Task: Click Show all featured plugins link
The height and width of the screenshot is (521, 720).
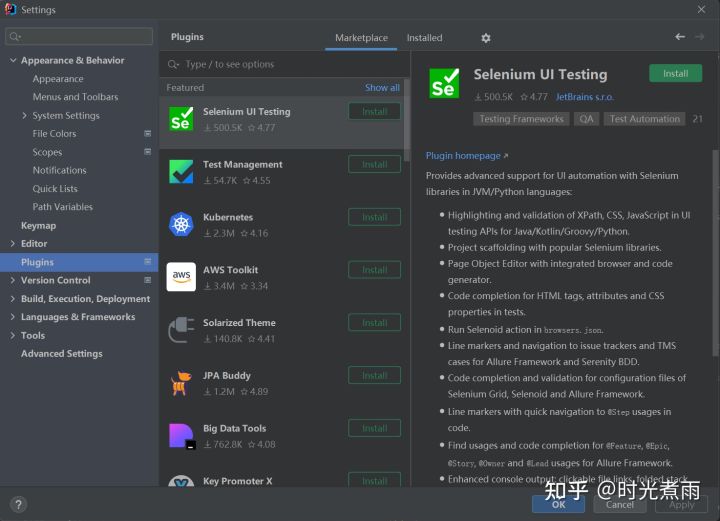Action: coord(382,88)
